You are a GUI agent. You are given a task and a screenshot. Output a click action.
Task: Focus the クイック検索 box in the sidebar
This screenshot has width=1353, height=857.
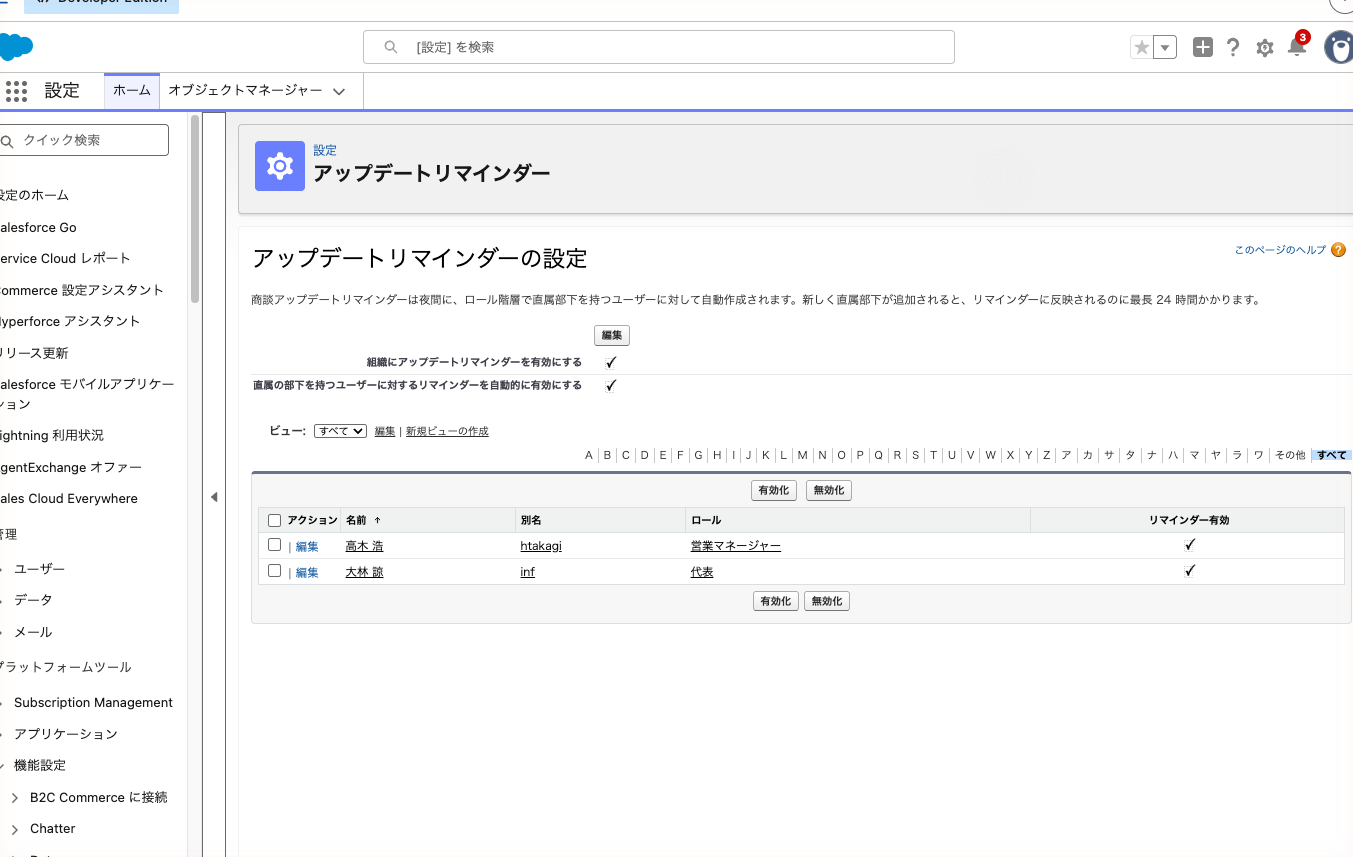pyautogui.click(x=84, y=140)
